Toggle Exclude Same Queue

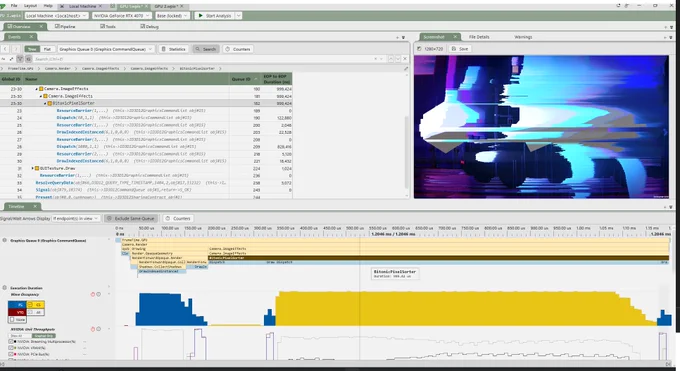click(131, 218)
